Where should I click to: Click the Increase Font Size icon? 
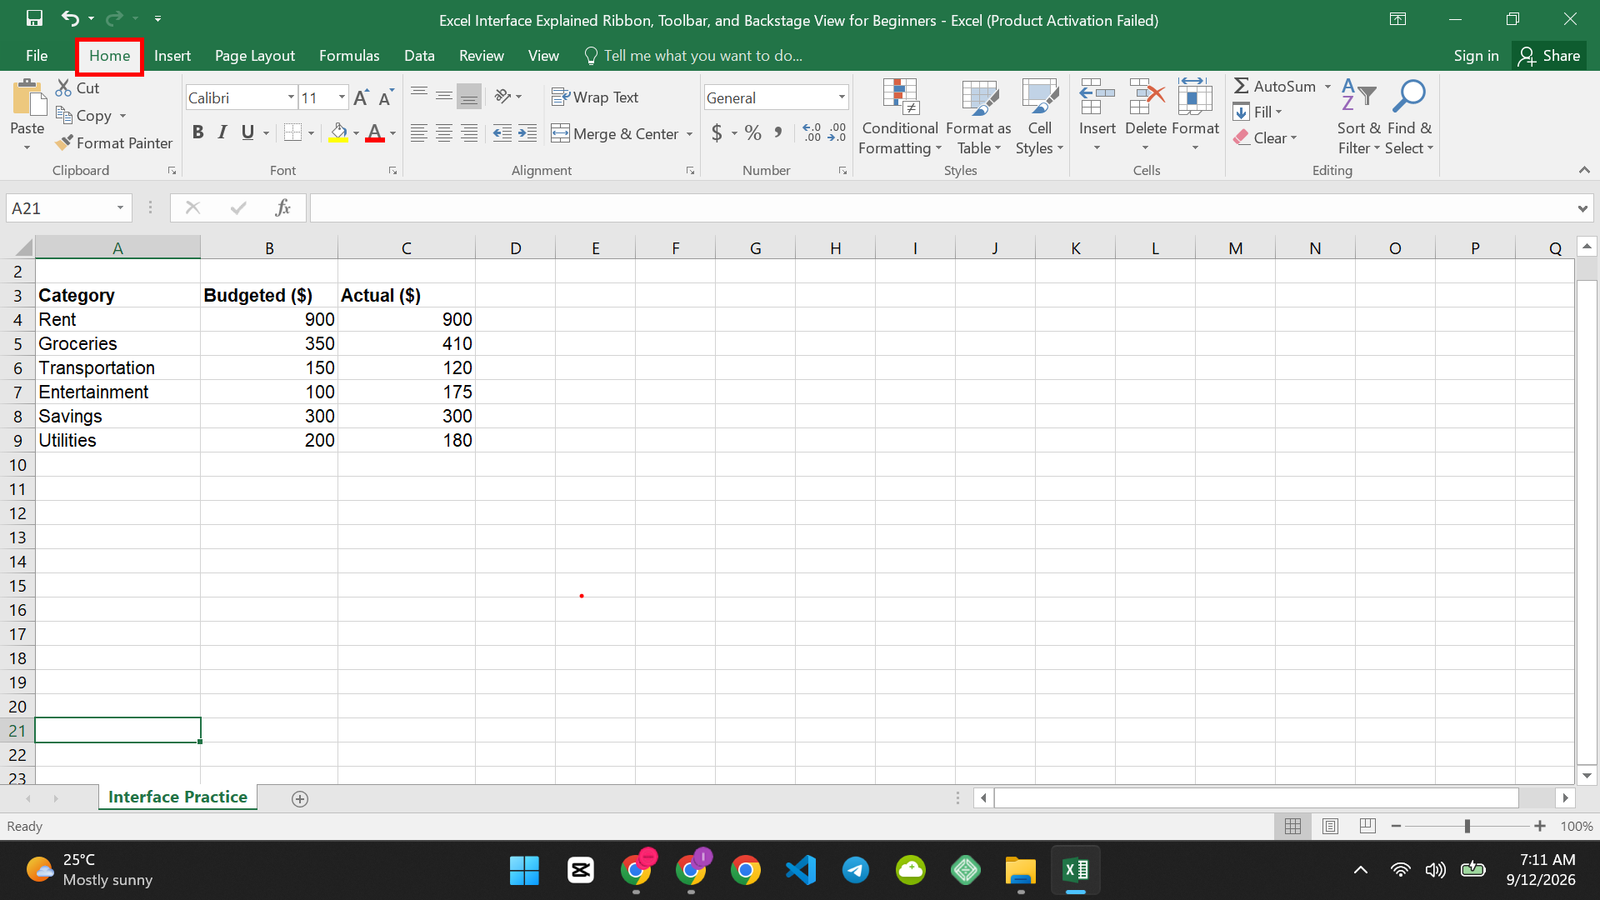[361, 98]
